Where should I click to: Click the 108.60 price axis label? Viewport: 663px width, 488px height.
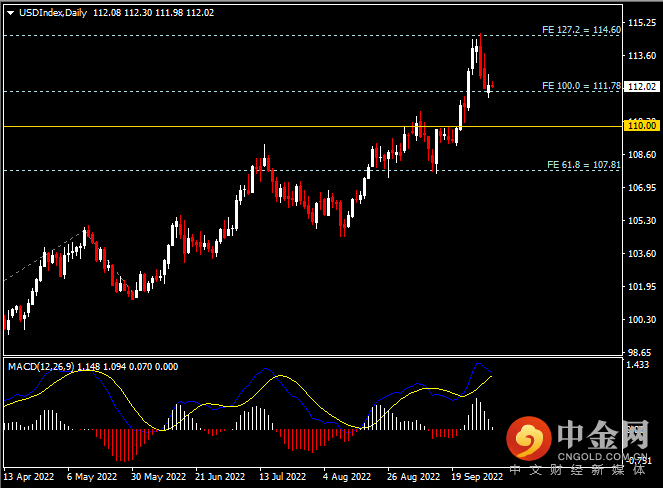point(642,155)
